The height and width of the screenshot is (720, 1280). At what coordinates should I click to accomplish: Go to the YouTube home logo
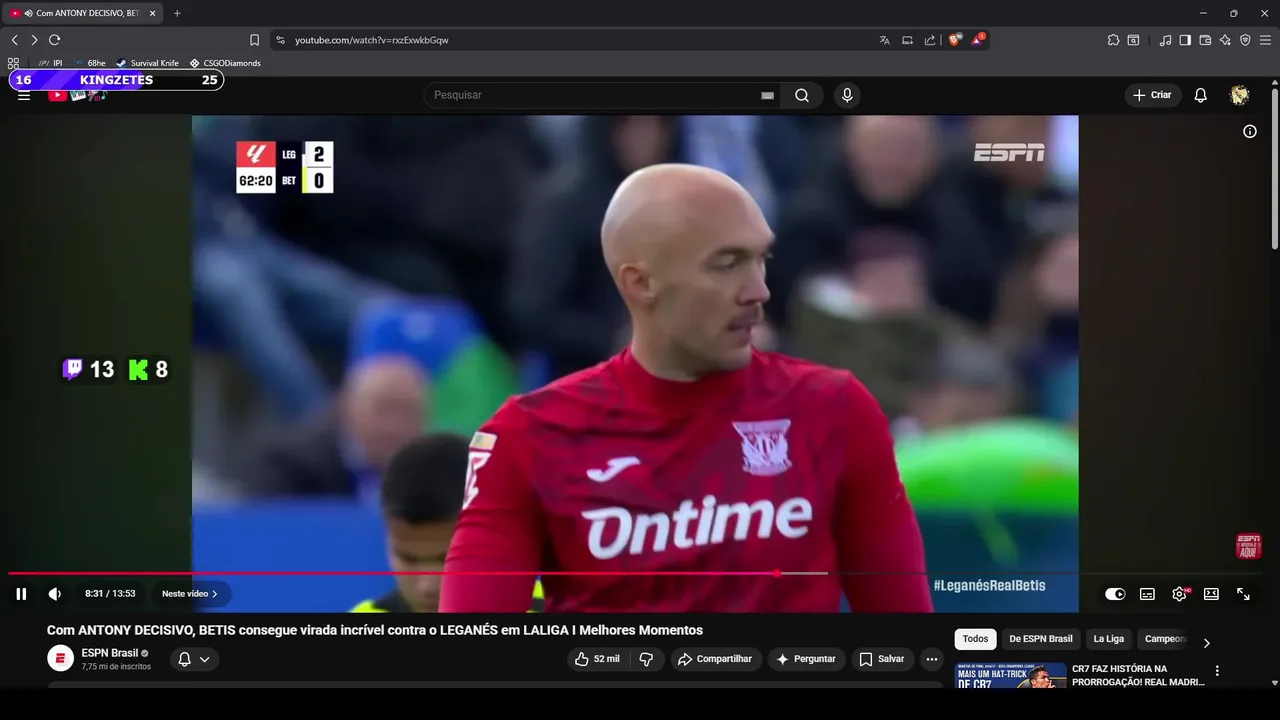(x=76, y=95)
